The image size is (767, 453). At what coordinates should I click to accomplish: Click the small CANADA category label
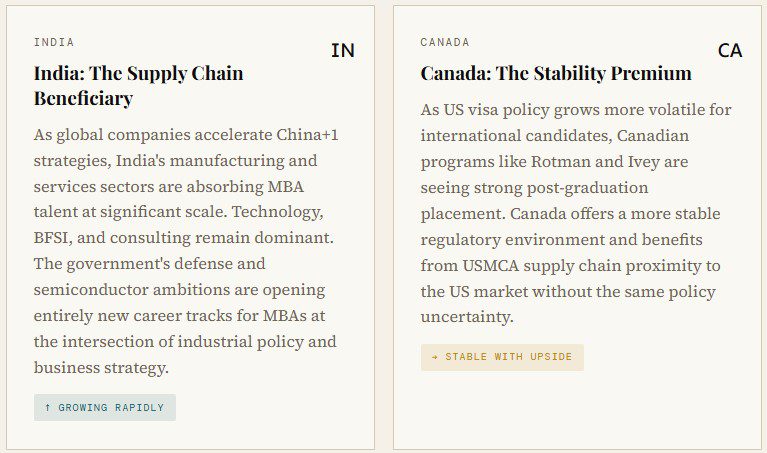point(445,42)
